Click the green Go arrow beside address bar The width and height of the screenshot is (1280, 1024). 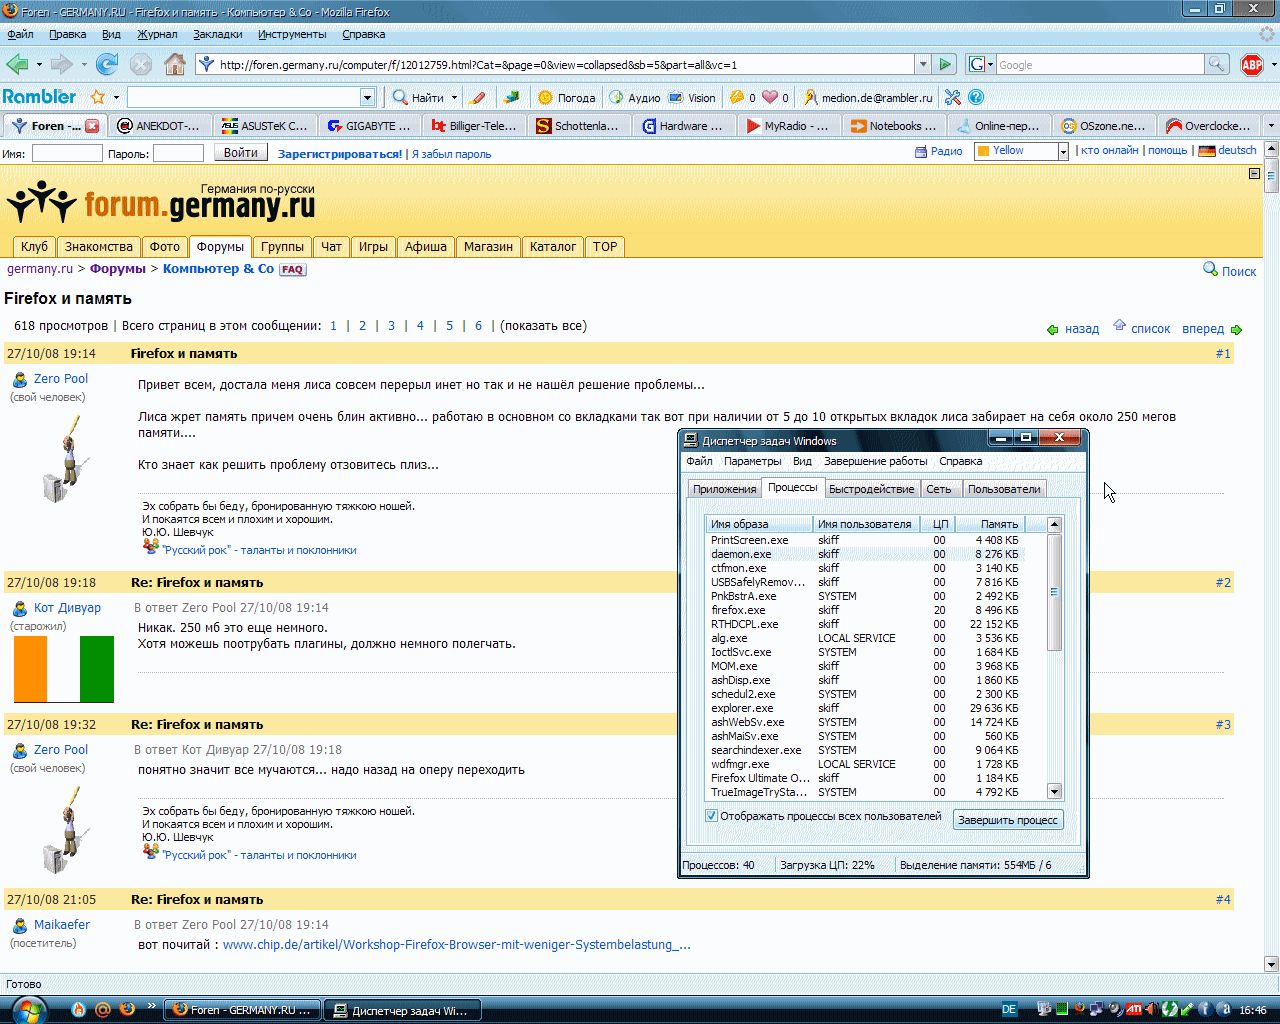click(x=945, y=65)
